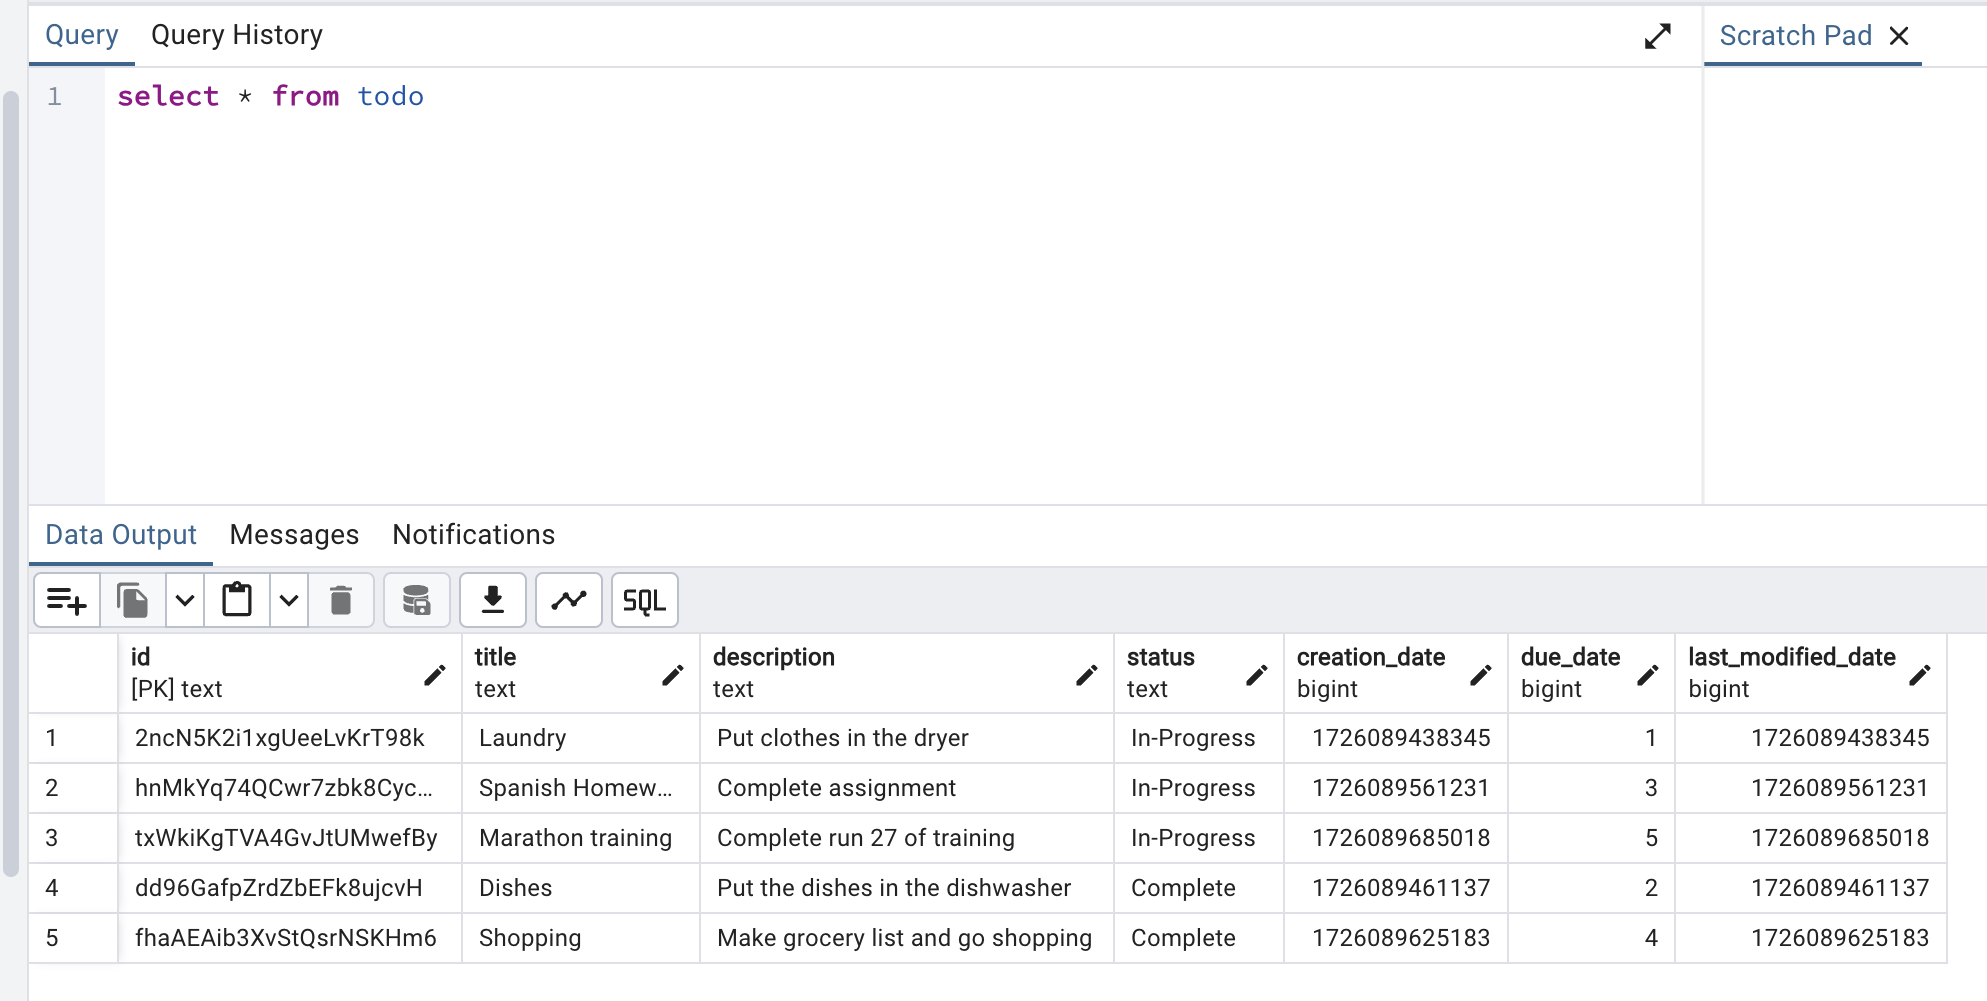Download the query results as file
Viewport: 1987px width, 1001px height.
point(493,601)
